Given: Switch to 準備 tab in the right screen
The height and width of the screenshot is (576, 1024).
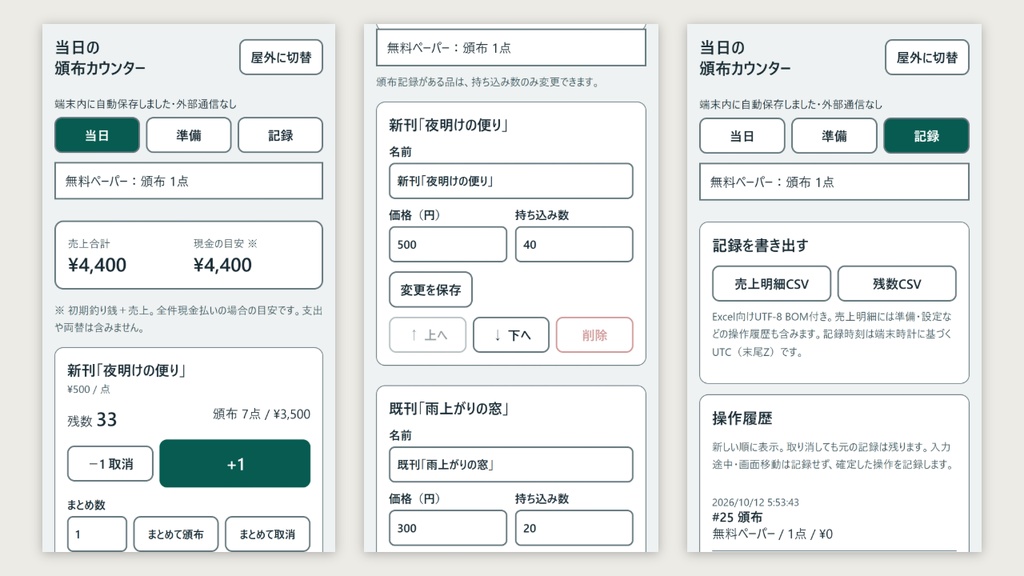Looking at the screenshot, I should [x=834, y=136].
